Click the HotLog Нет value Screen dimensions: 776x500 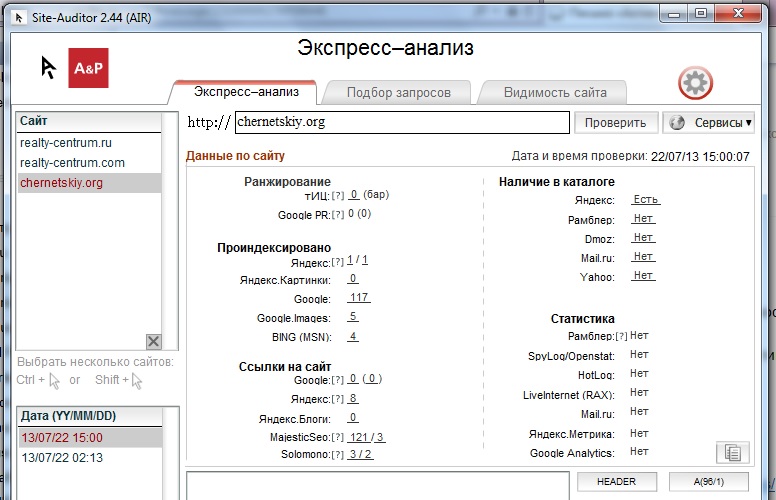(639, 374)
